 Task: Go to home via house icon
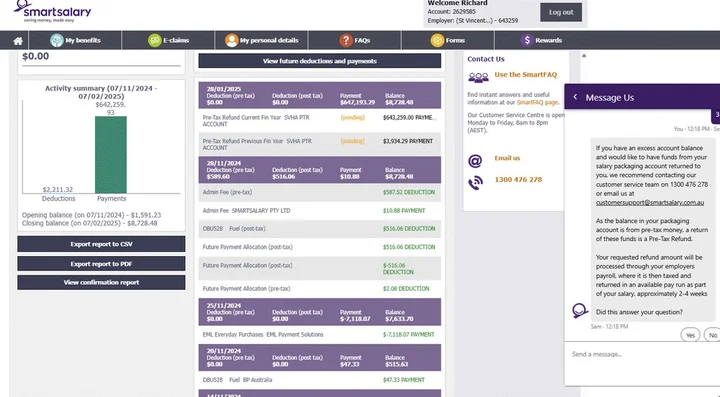click(x=18, y=41)
